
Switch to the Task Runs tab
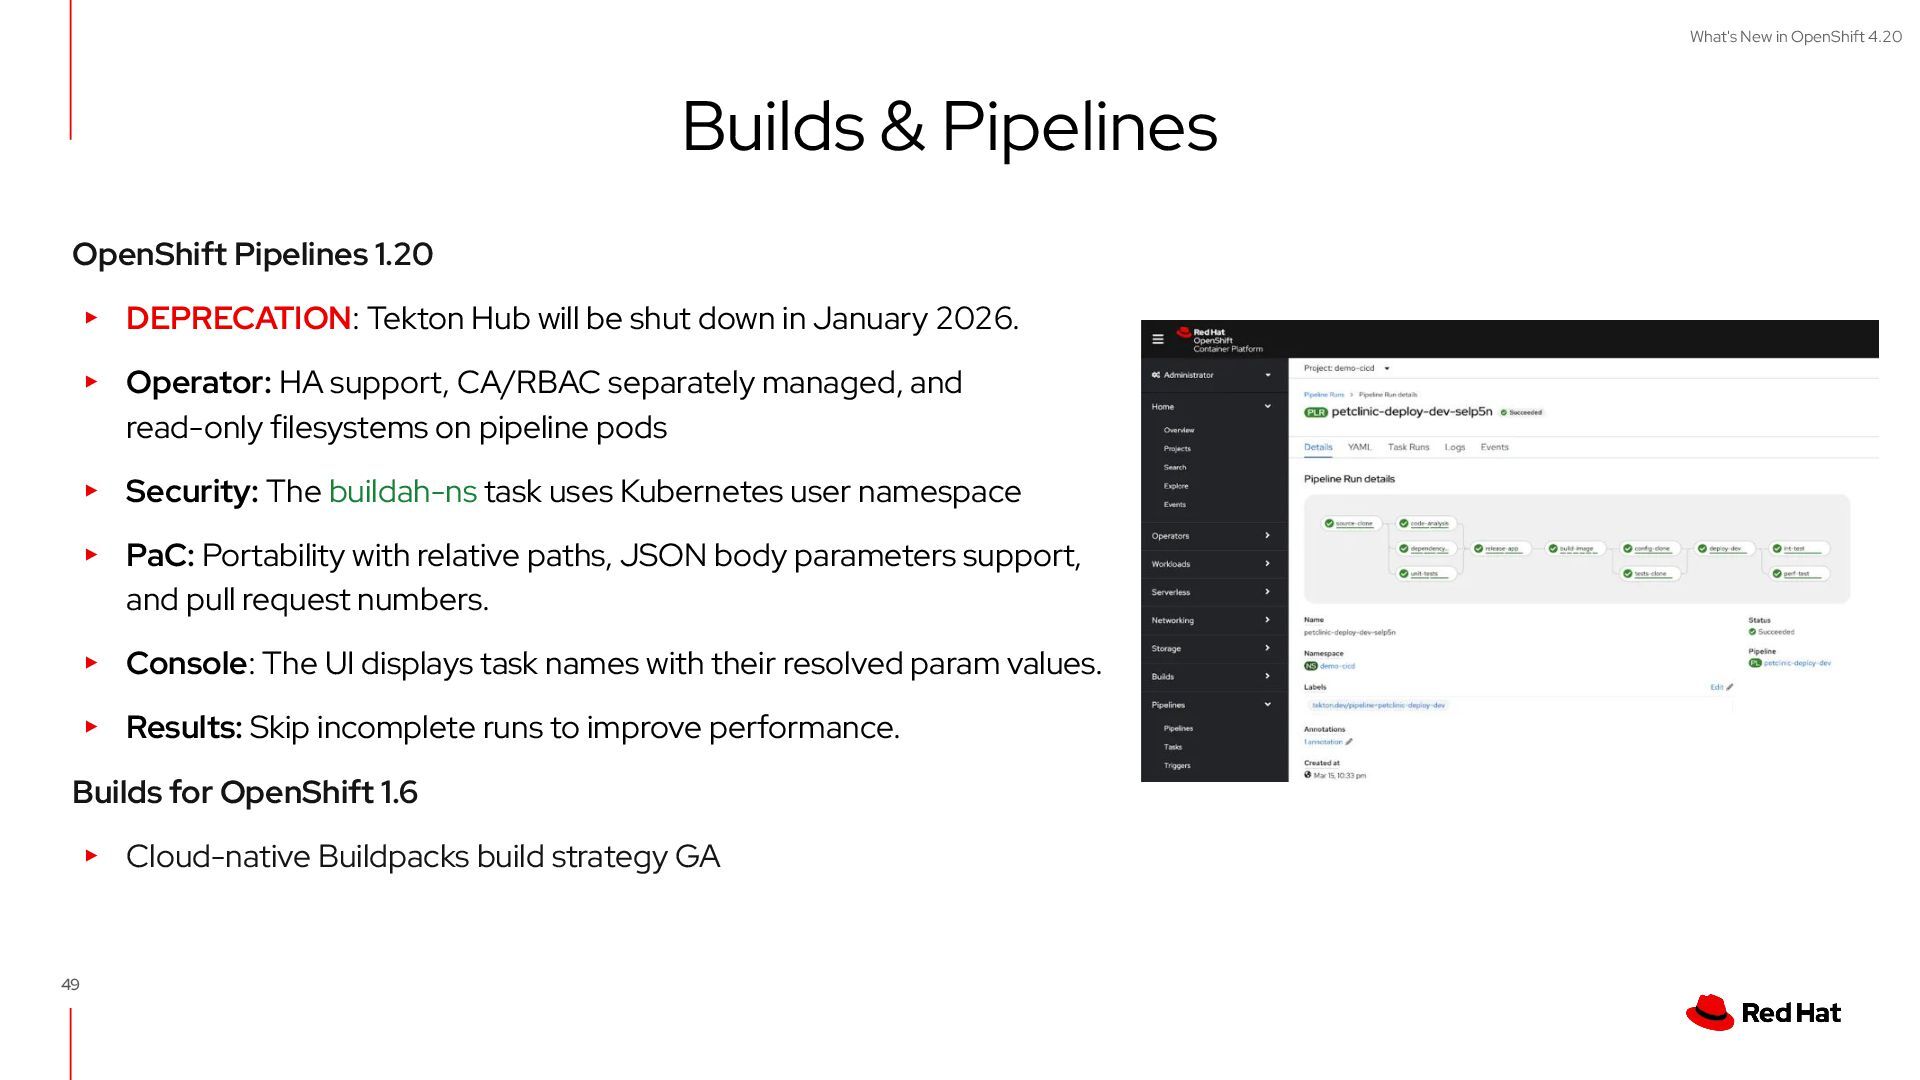pos(1408,447)
